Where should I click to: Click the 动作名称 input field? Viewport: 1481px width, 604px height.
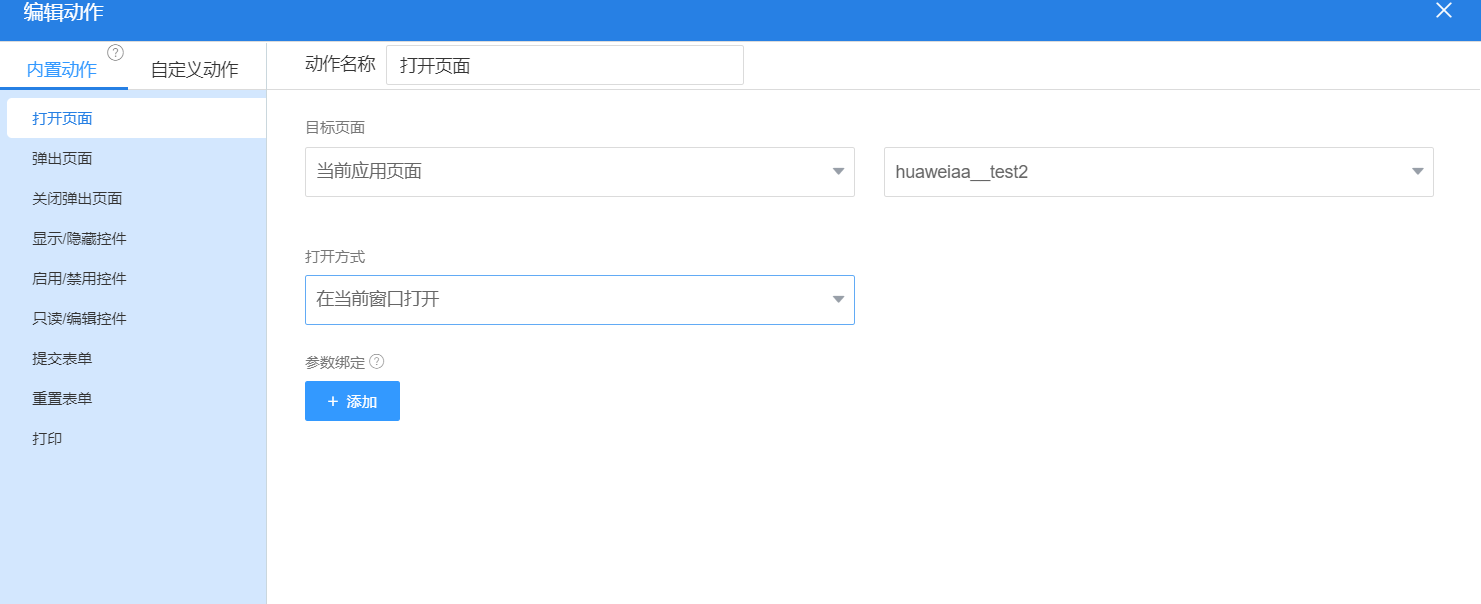[x=564, y=66]
